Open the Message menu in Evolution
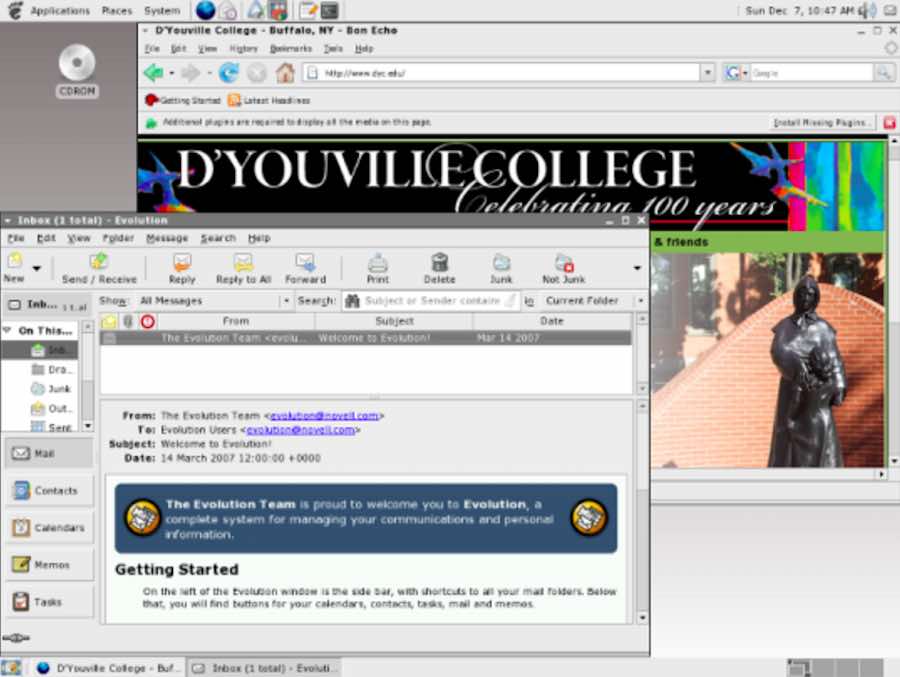Viewport: 900px width, 677px height. (167, 238)
